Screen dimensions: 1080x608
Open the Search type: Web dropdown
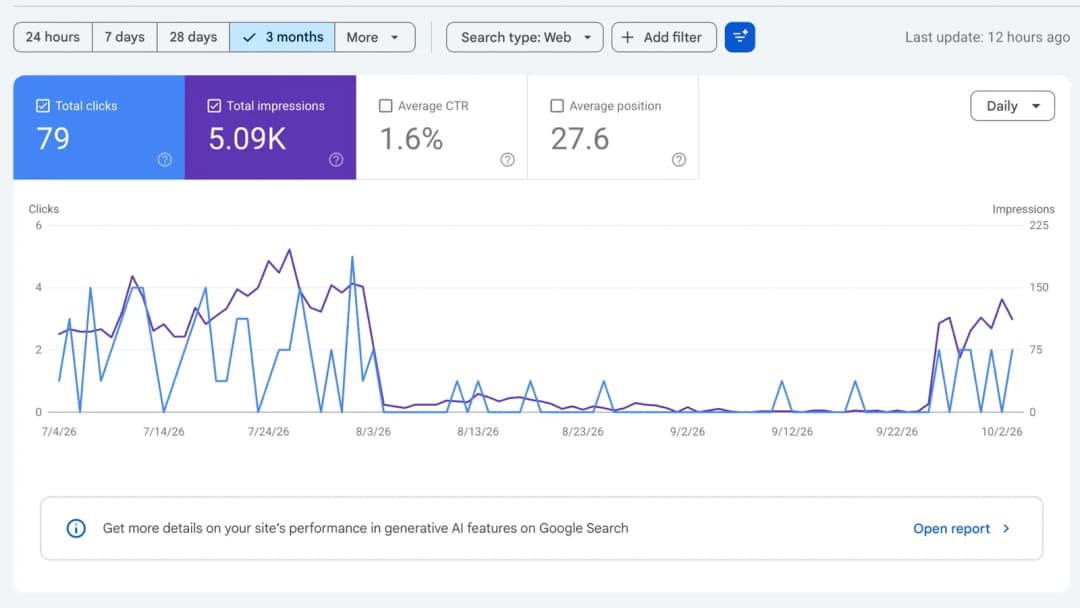click(x=525, y=37)
